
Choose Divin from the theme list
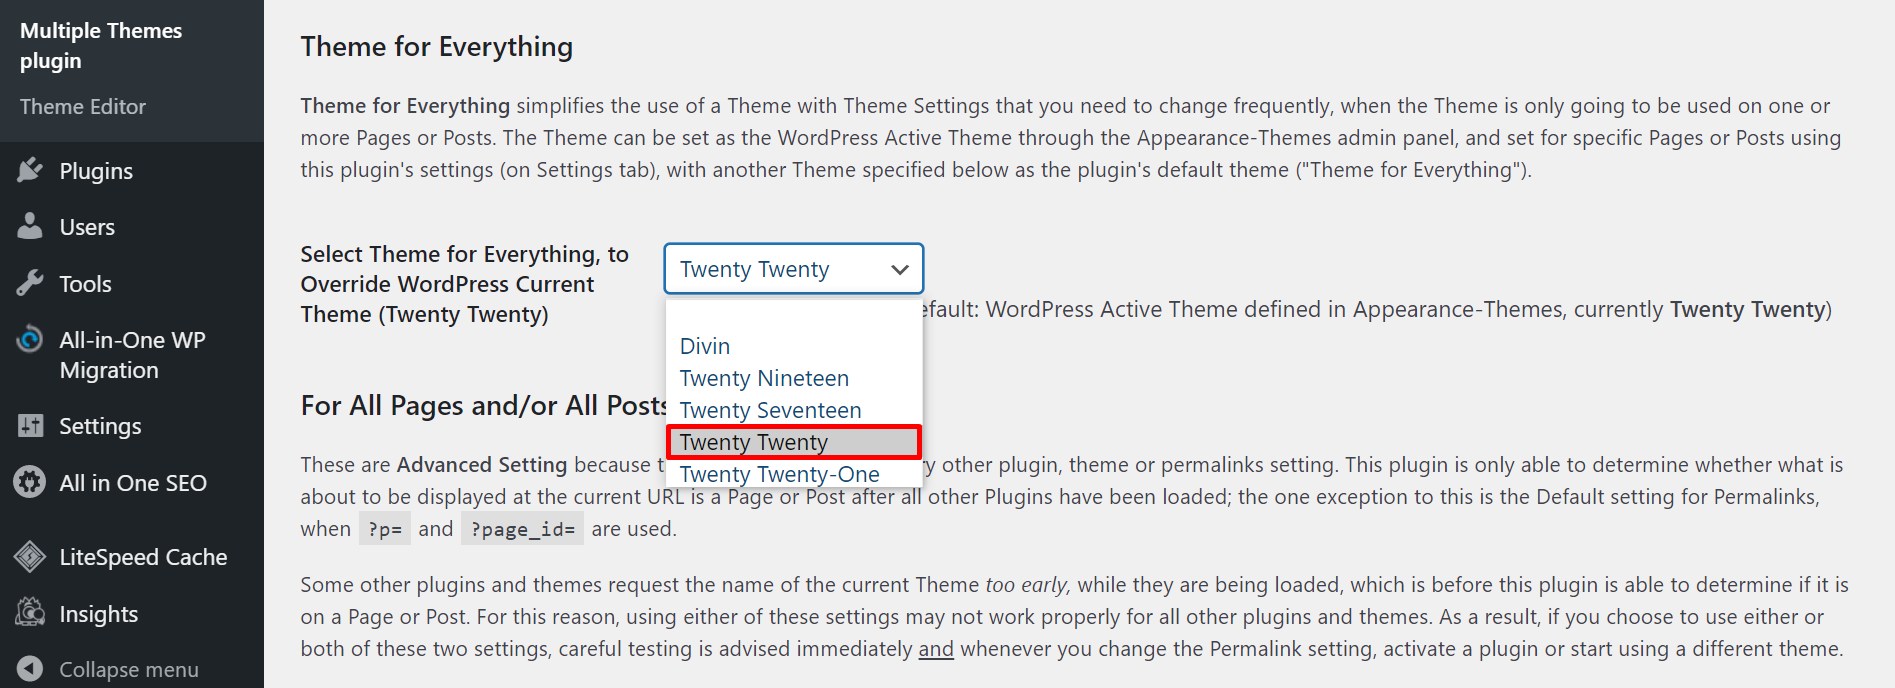[705, 346]
